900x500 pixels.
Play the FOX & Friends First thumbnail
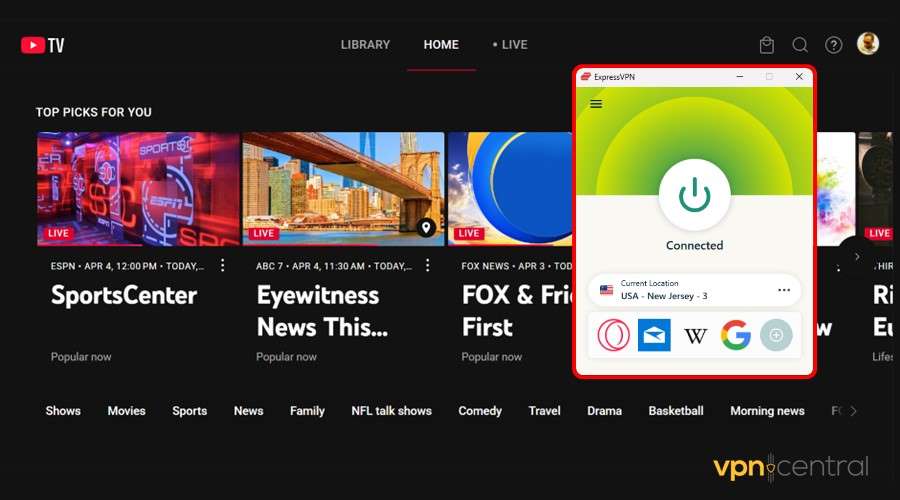tap(510, 189)
